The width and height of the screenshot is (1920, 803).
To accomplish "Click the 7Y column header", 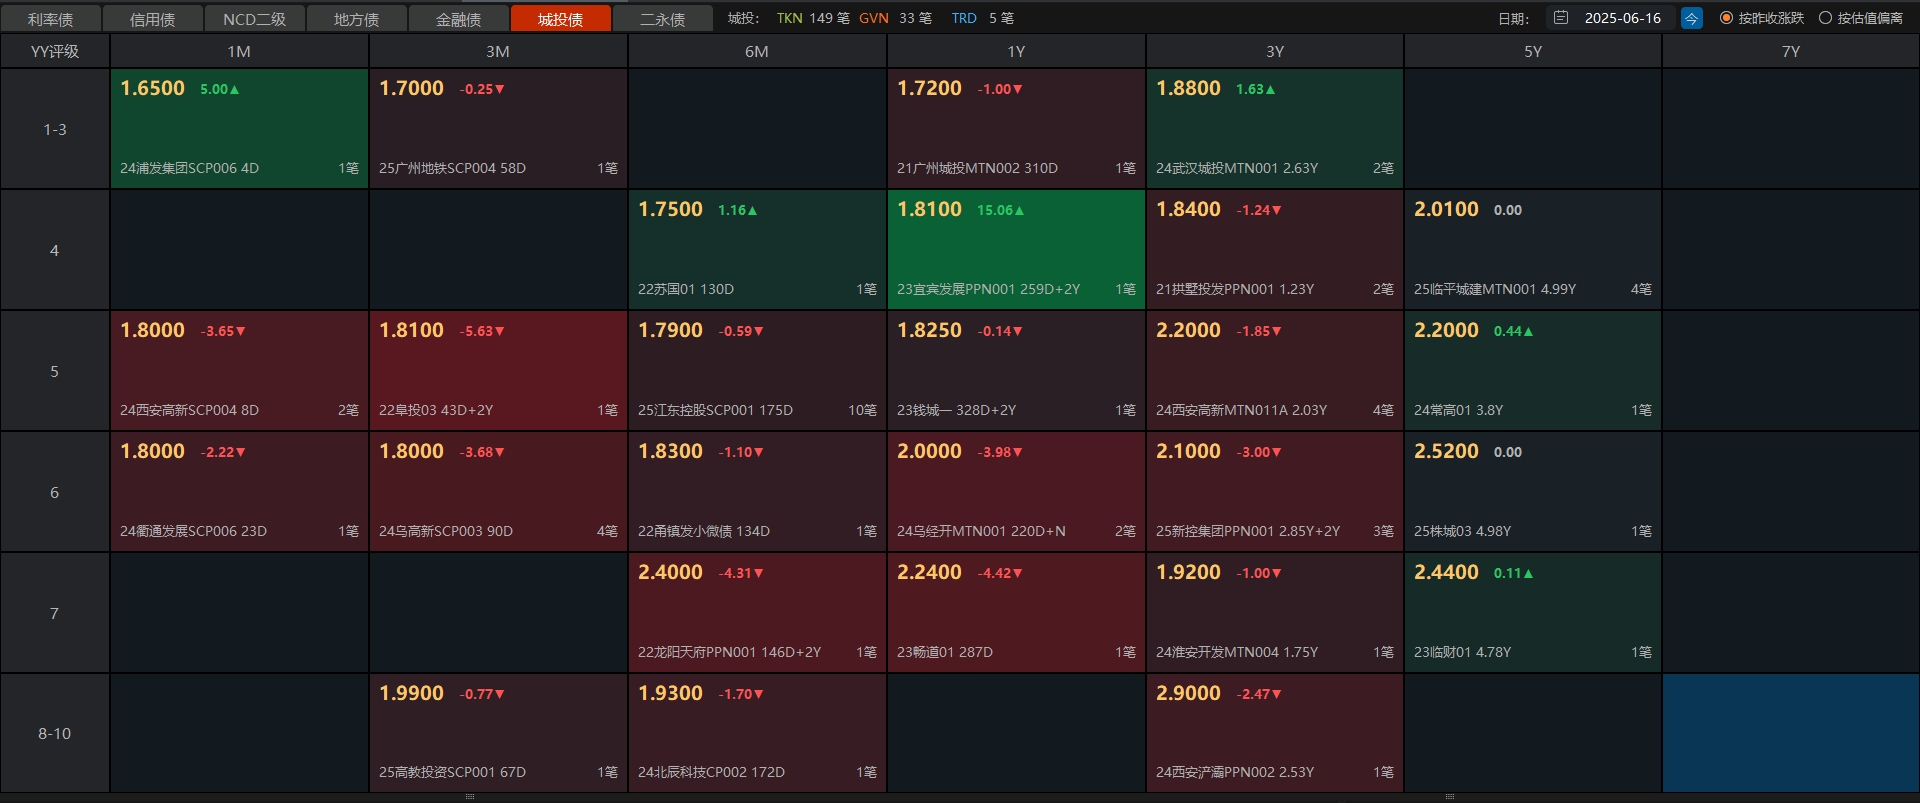I will 1791,51.
